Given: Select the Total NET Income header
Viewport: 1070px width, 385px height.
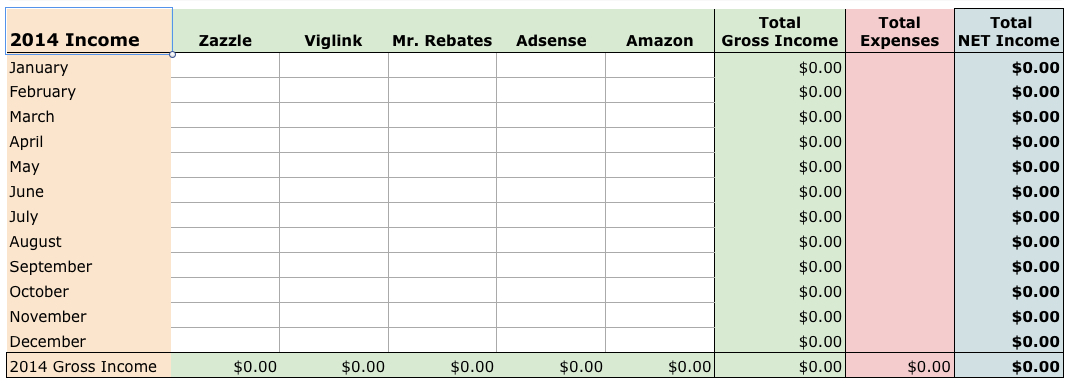Looking at the screenshot, I should pyautogui.click(x=1010, y=31).
